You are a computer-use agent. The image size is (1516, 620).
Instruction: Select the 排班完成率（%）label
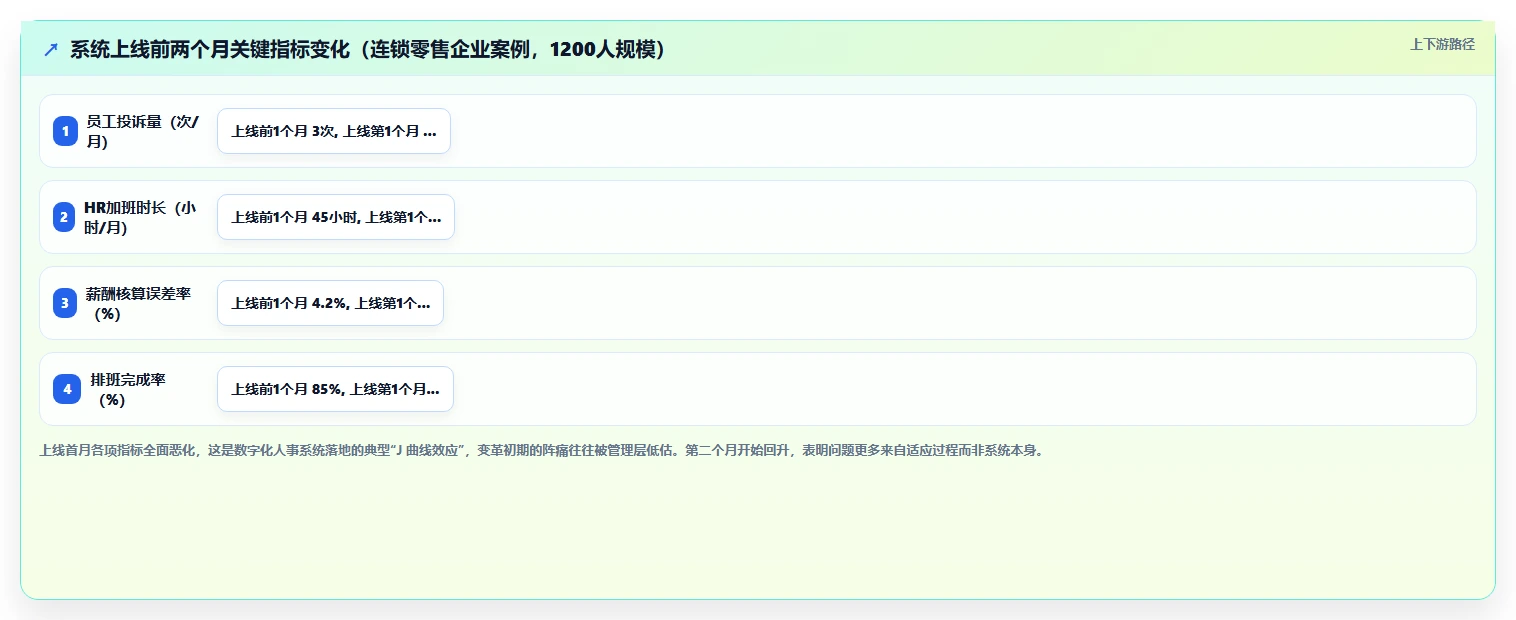[x=128, y=389]
